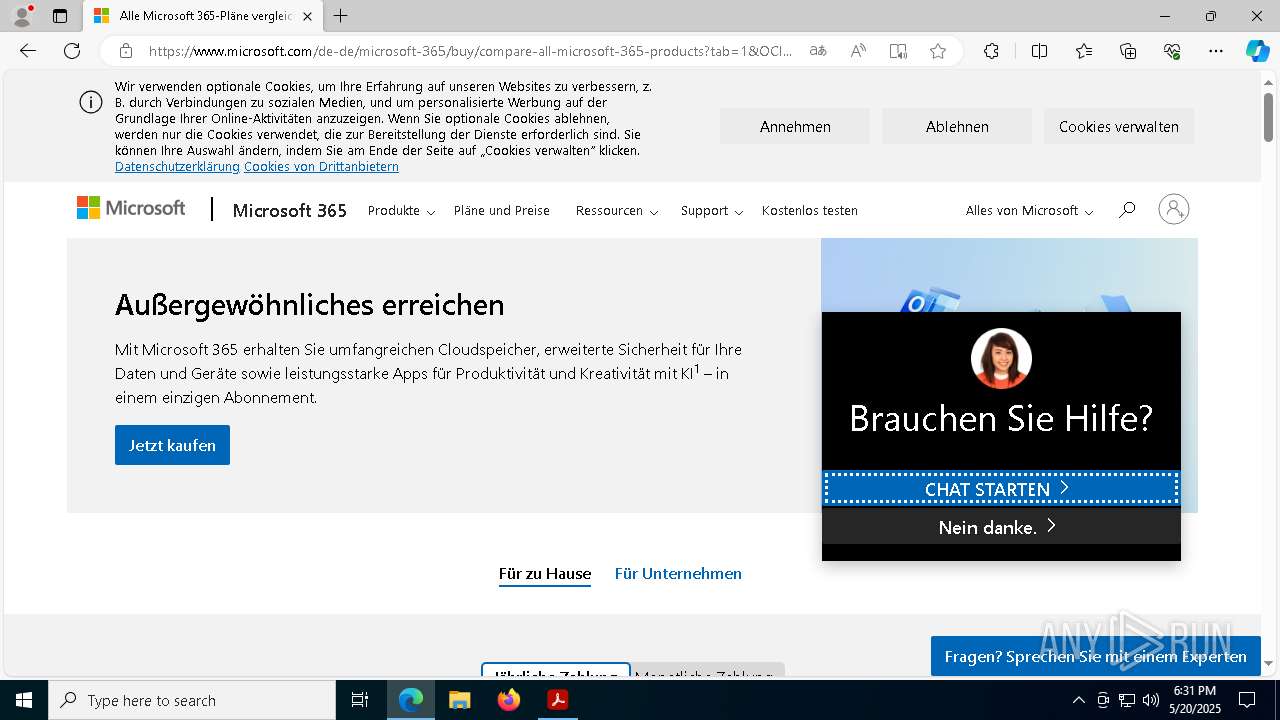Dismiss help popup with Nein danke
Screen dimensions: 1280x720
click(1001, 527)
